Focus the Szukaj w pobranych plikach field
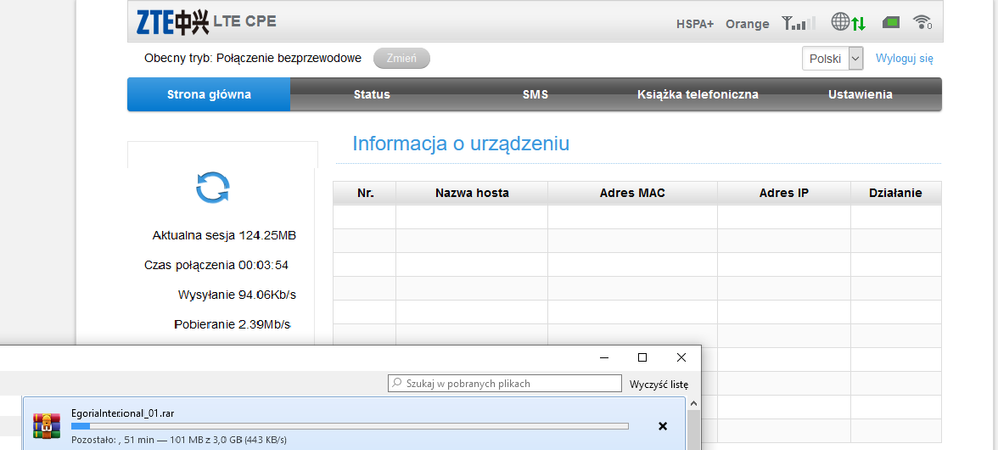 504,383
